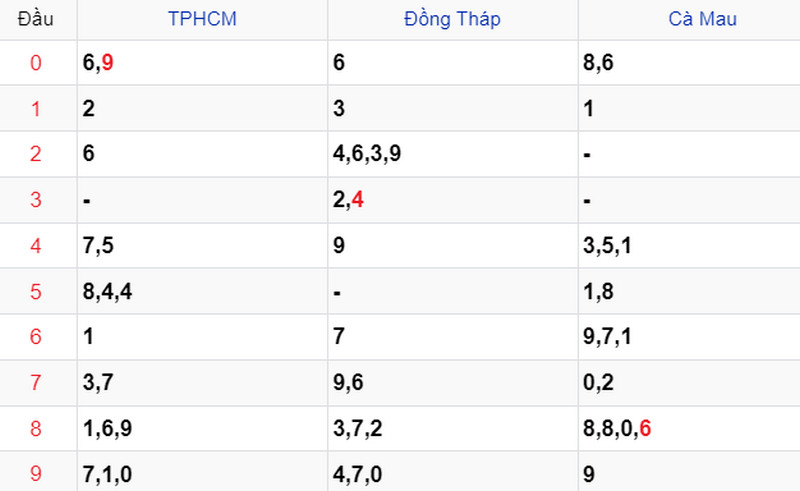Viewport: 800px width, 491px height.
Task: Select TPHCM cell showing 7,1,0
Action: pos(202,474)
